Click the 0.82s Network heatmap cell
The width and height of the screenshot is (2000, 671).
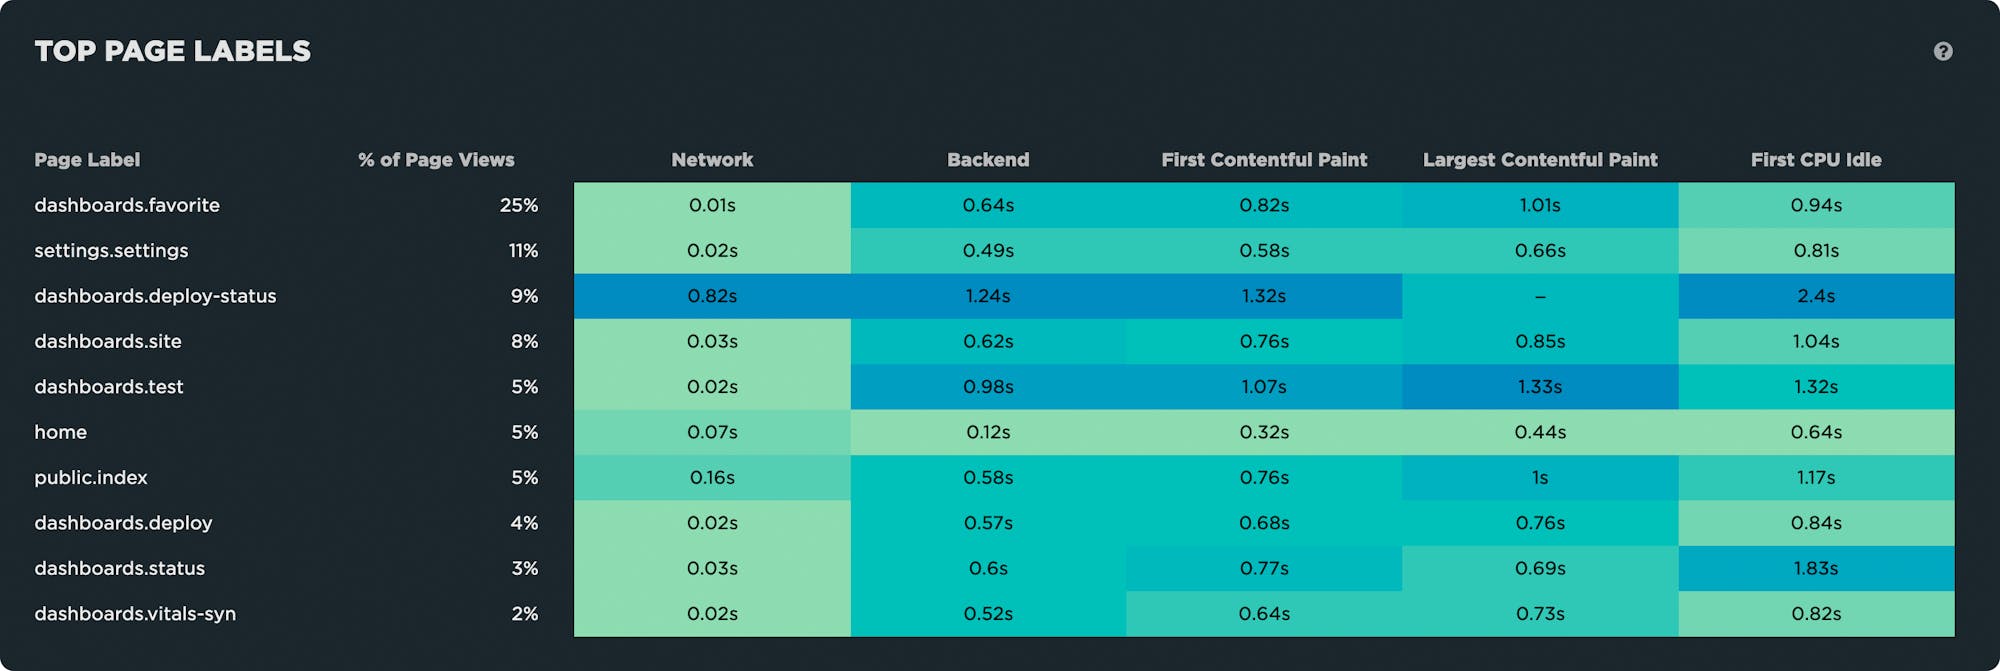[x=712, y=296]
